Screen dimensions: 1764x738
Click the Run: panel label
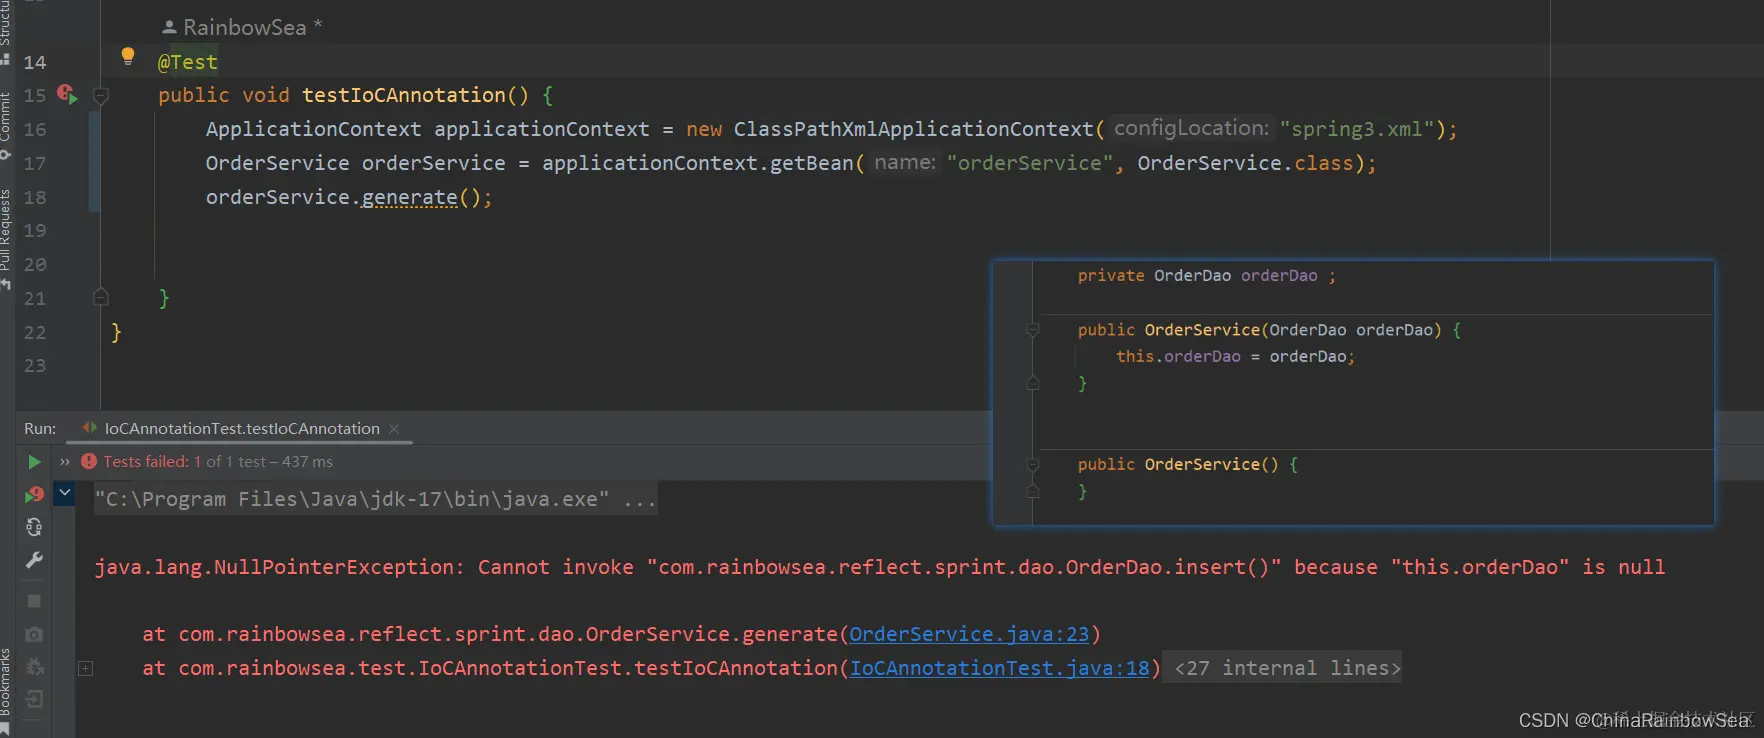coord(40,428)
